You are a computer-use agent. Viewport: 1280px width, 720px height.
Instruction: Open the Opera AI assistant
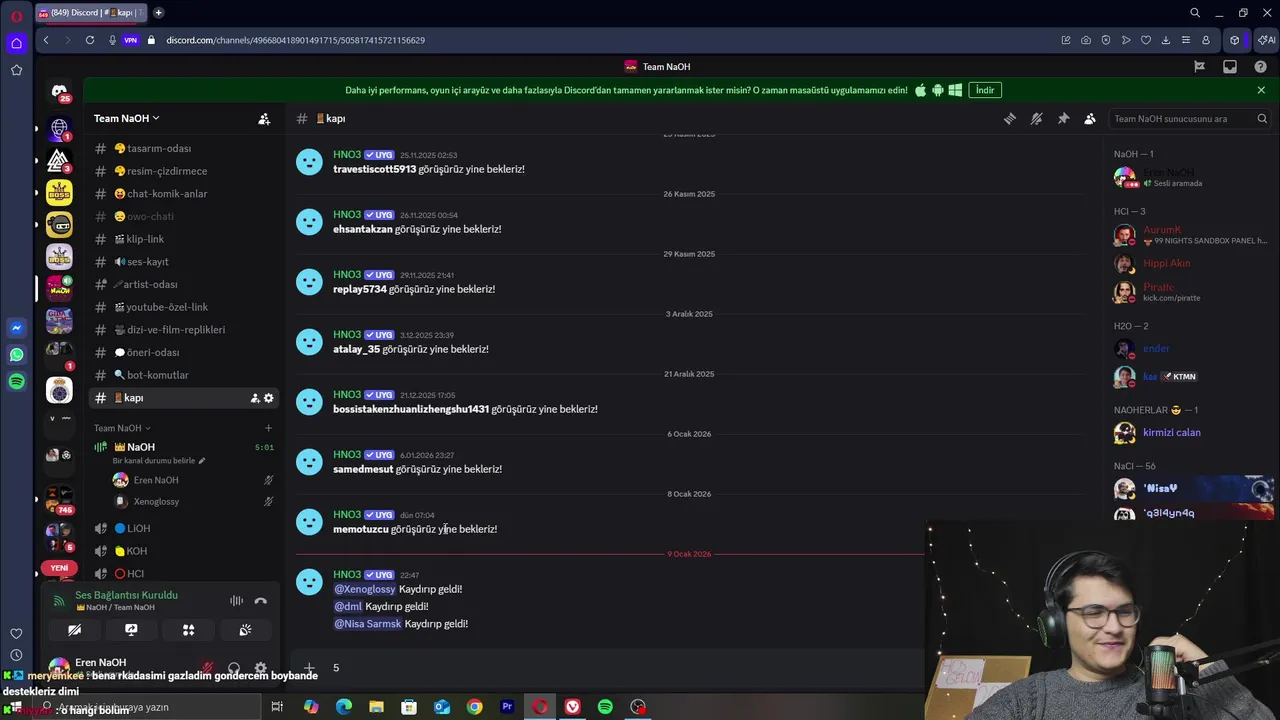tap(1266, 40)
